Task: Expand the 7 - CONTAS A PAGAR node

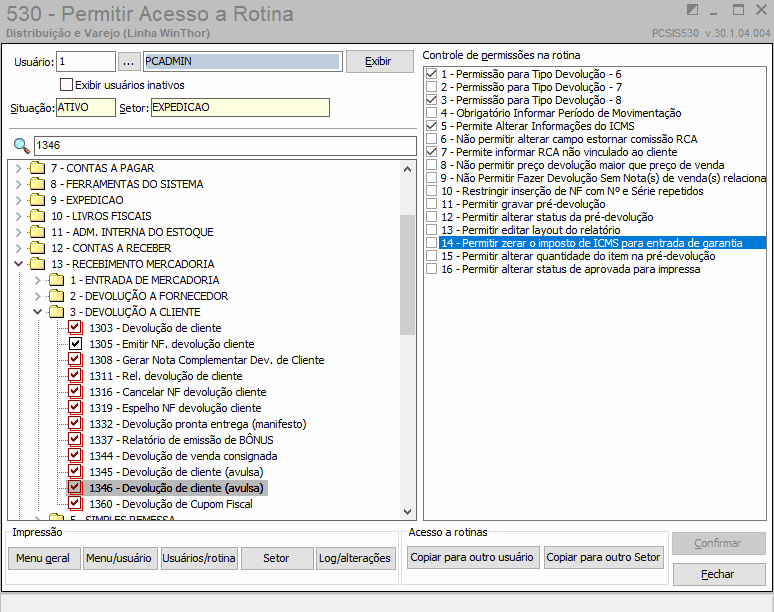Action: 19,168
